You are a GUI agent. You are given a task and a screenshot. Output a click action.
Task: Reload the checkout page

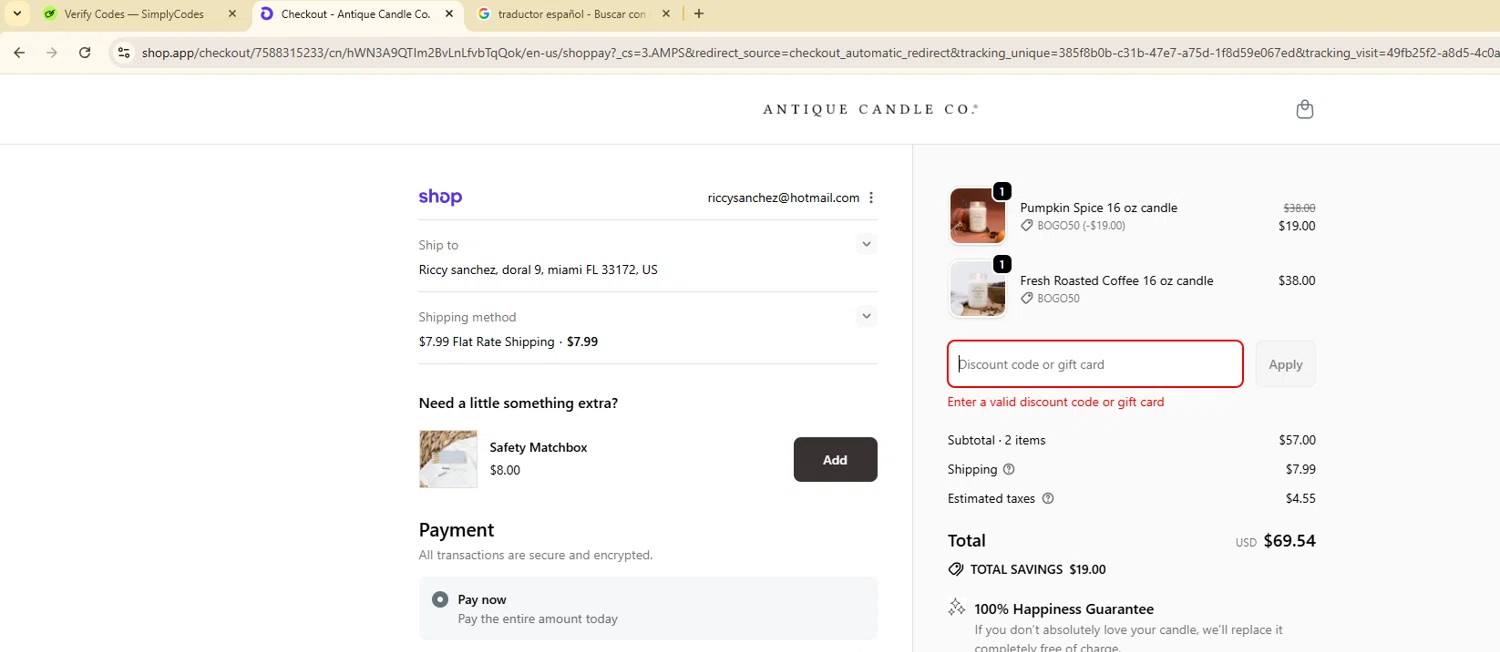(85, 53)
